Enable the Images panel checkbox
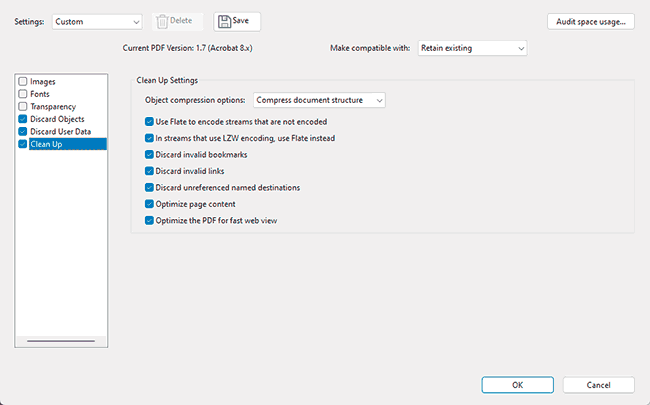The width and height of the screenshot is (650, 405). click(x=23, y=82)
